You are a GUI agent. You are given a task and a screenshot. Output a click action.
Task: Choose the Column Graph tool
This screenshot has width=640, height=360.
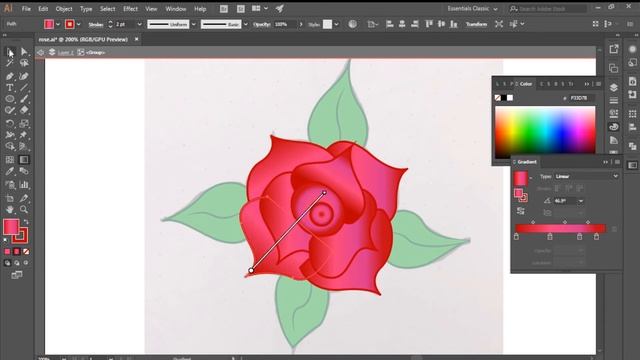tap(24, 185)
